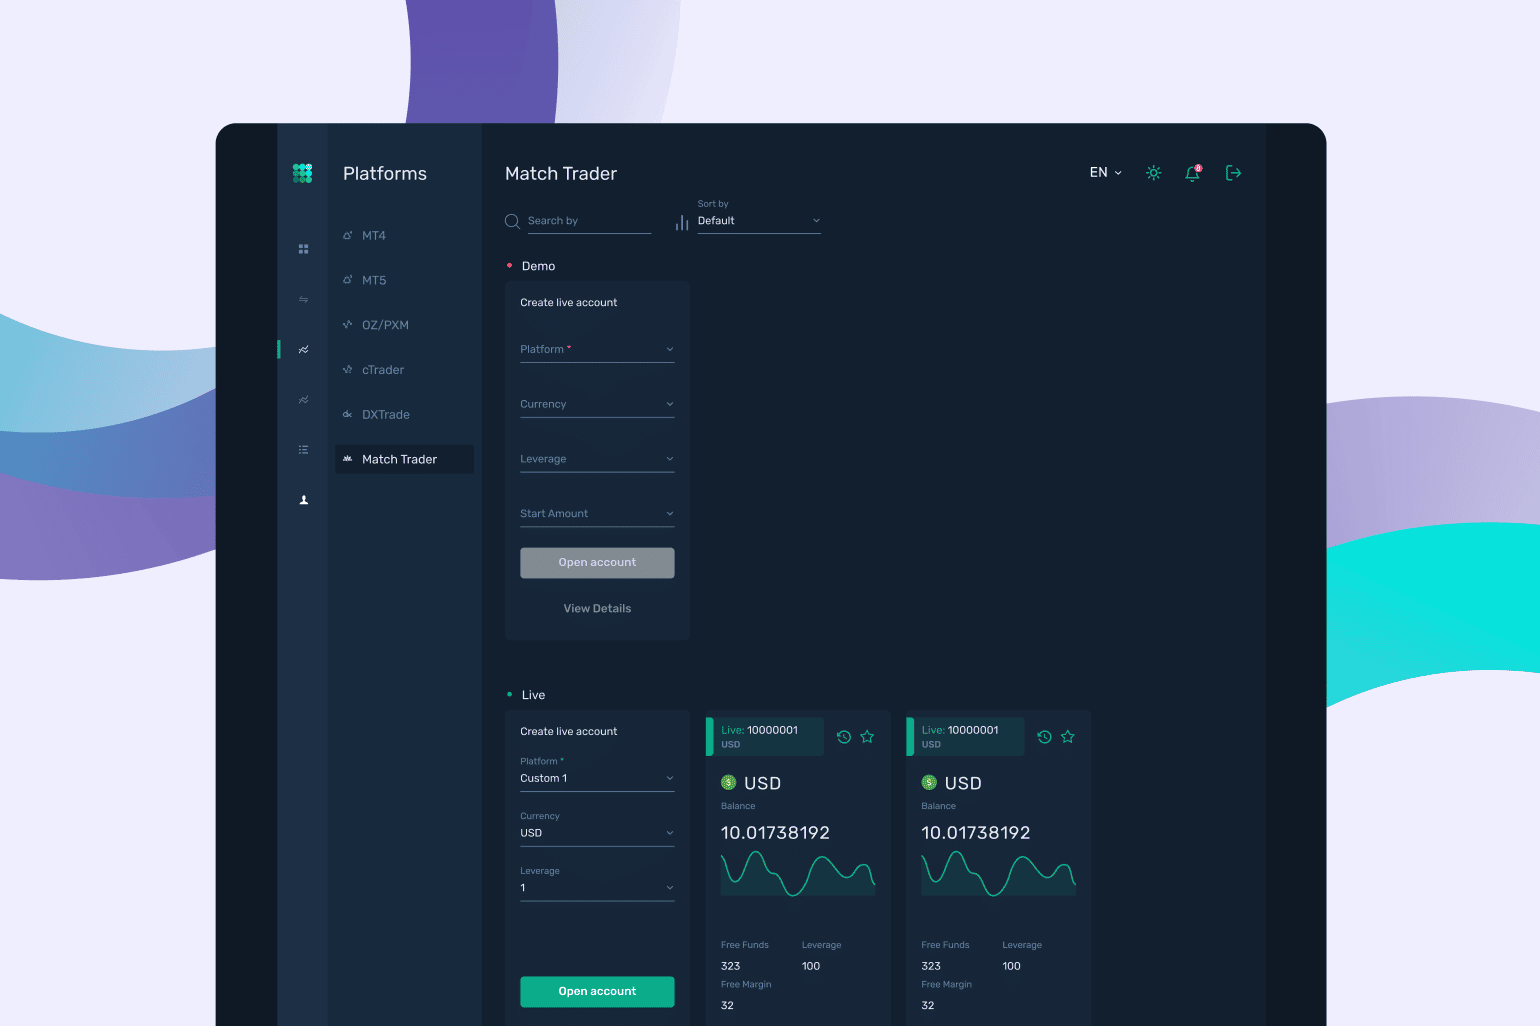Star the first Live 10000001 card

867,737
